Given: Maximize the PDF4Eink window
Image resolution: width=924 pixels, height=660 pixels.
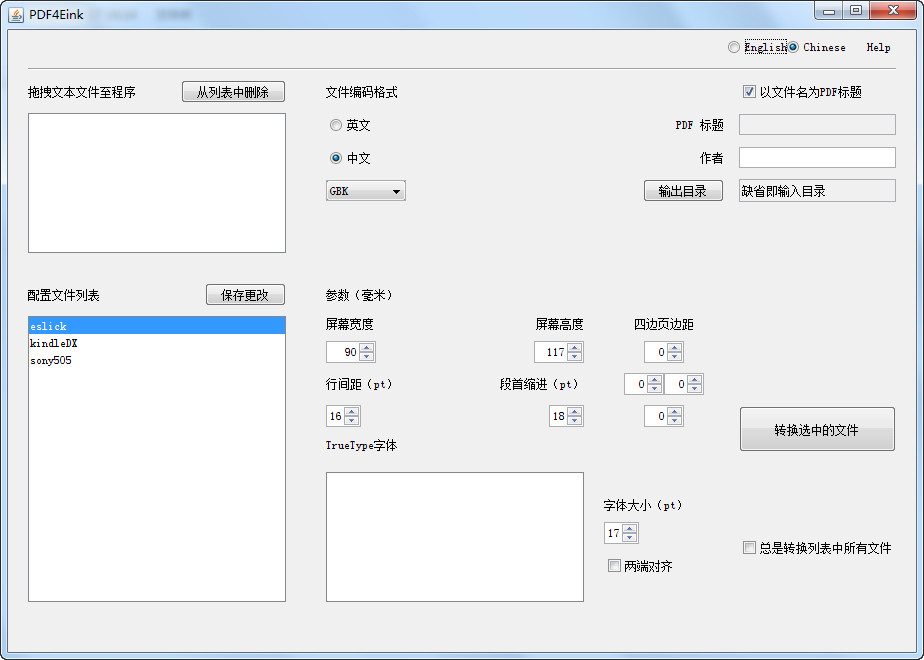Looking at the screenshot, I should click(x=856, y=11).
